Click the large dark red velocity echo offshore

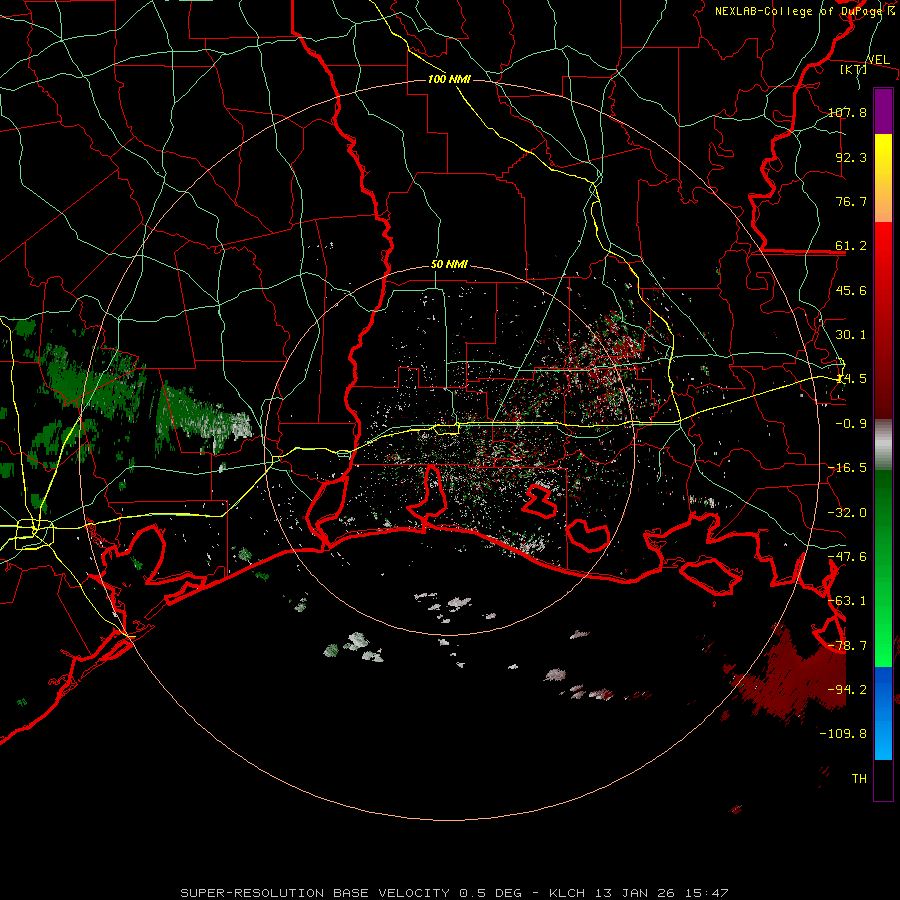(795, 677)
